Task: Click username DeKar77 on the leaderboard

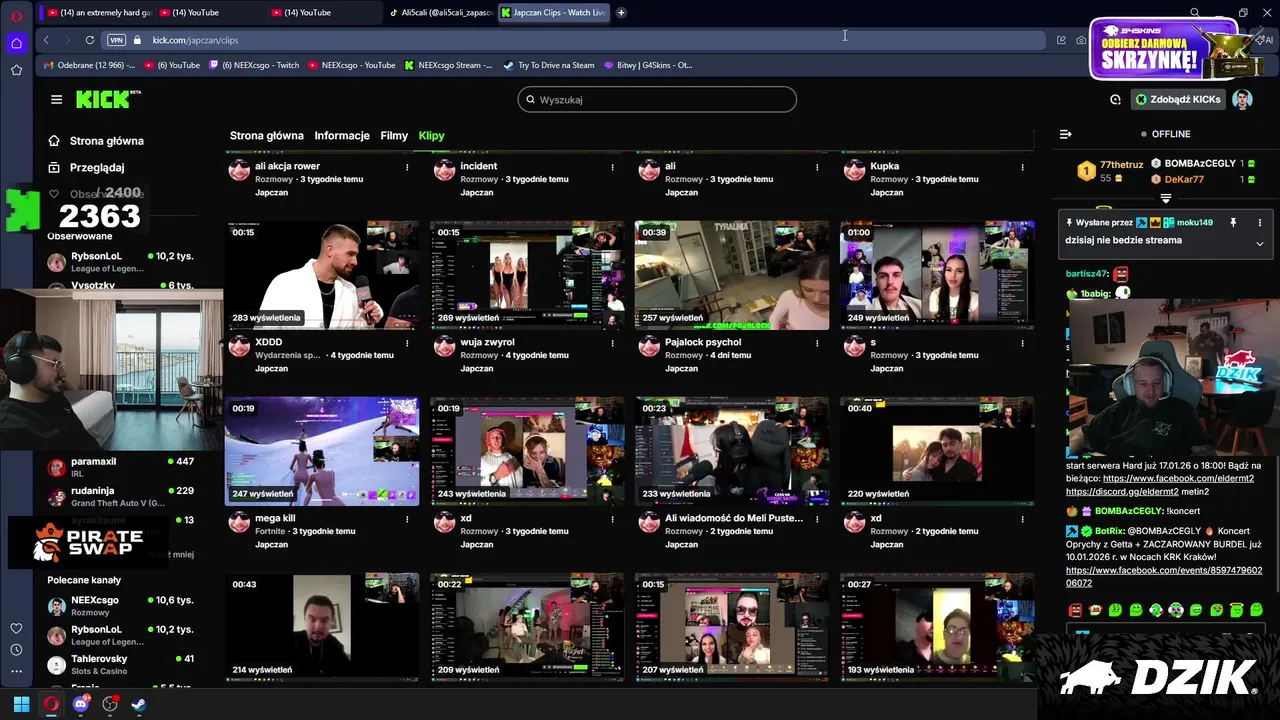Action: [x=1184, y=179]
